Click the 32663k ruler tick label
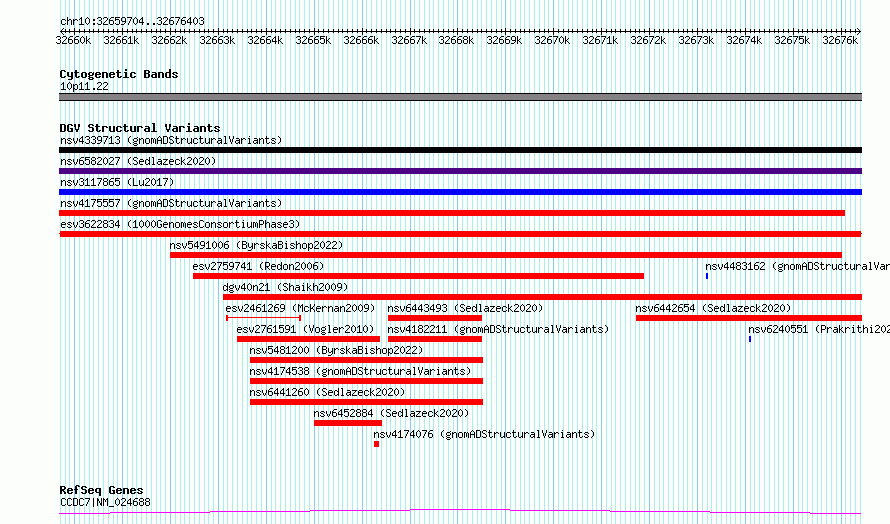Image resolution: width=890 pixels, height=524 pixels. pyautogui.click(x=217, y=40)
